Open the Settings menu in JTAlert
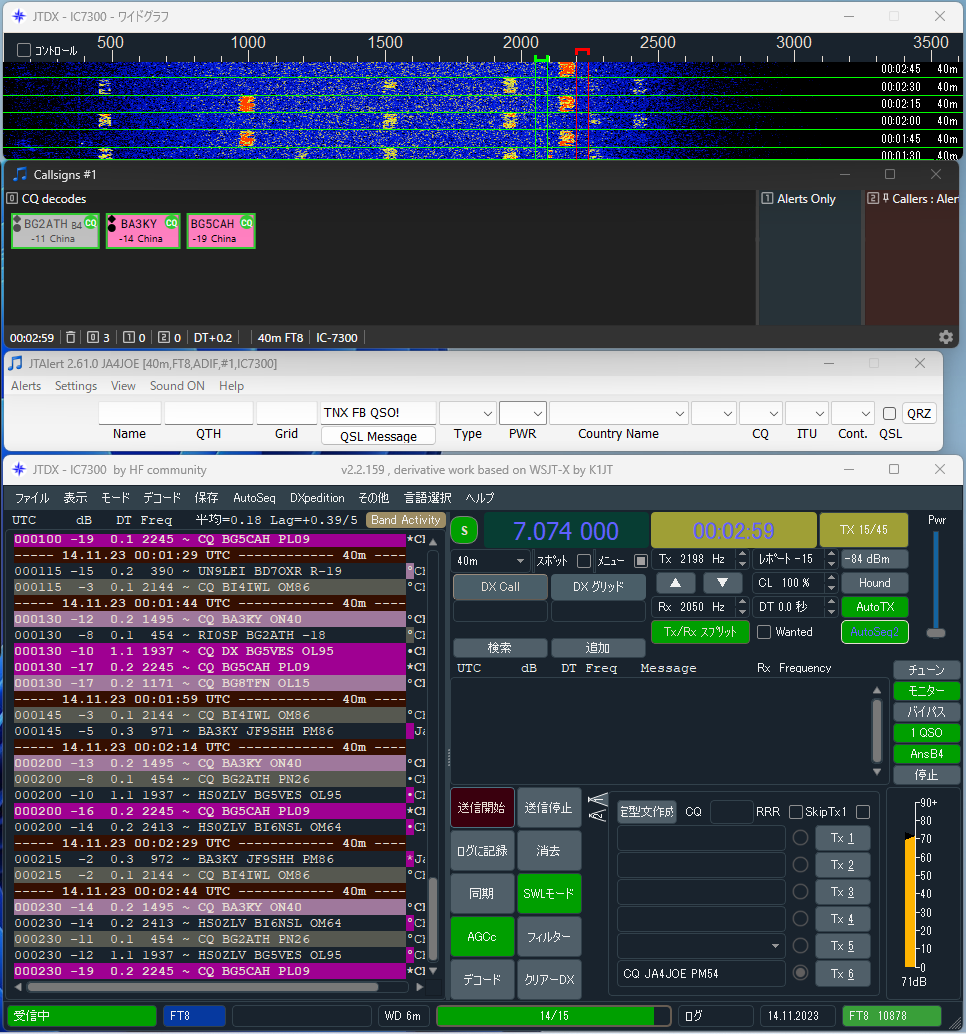This screenshot has width=966, height=1034. pos(76,386)
